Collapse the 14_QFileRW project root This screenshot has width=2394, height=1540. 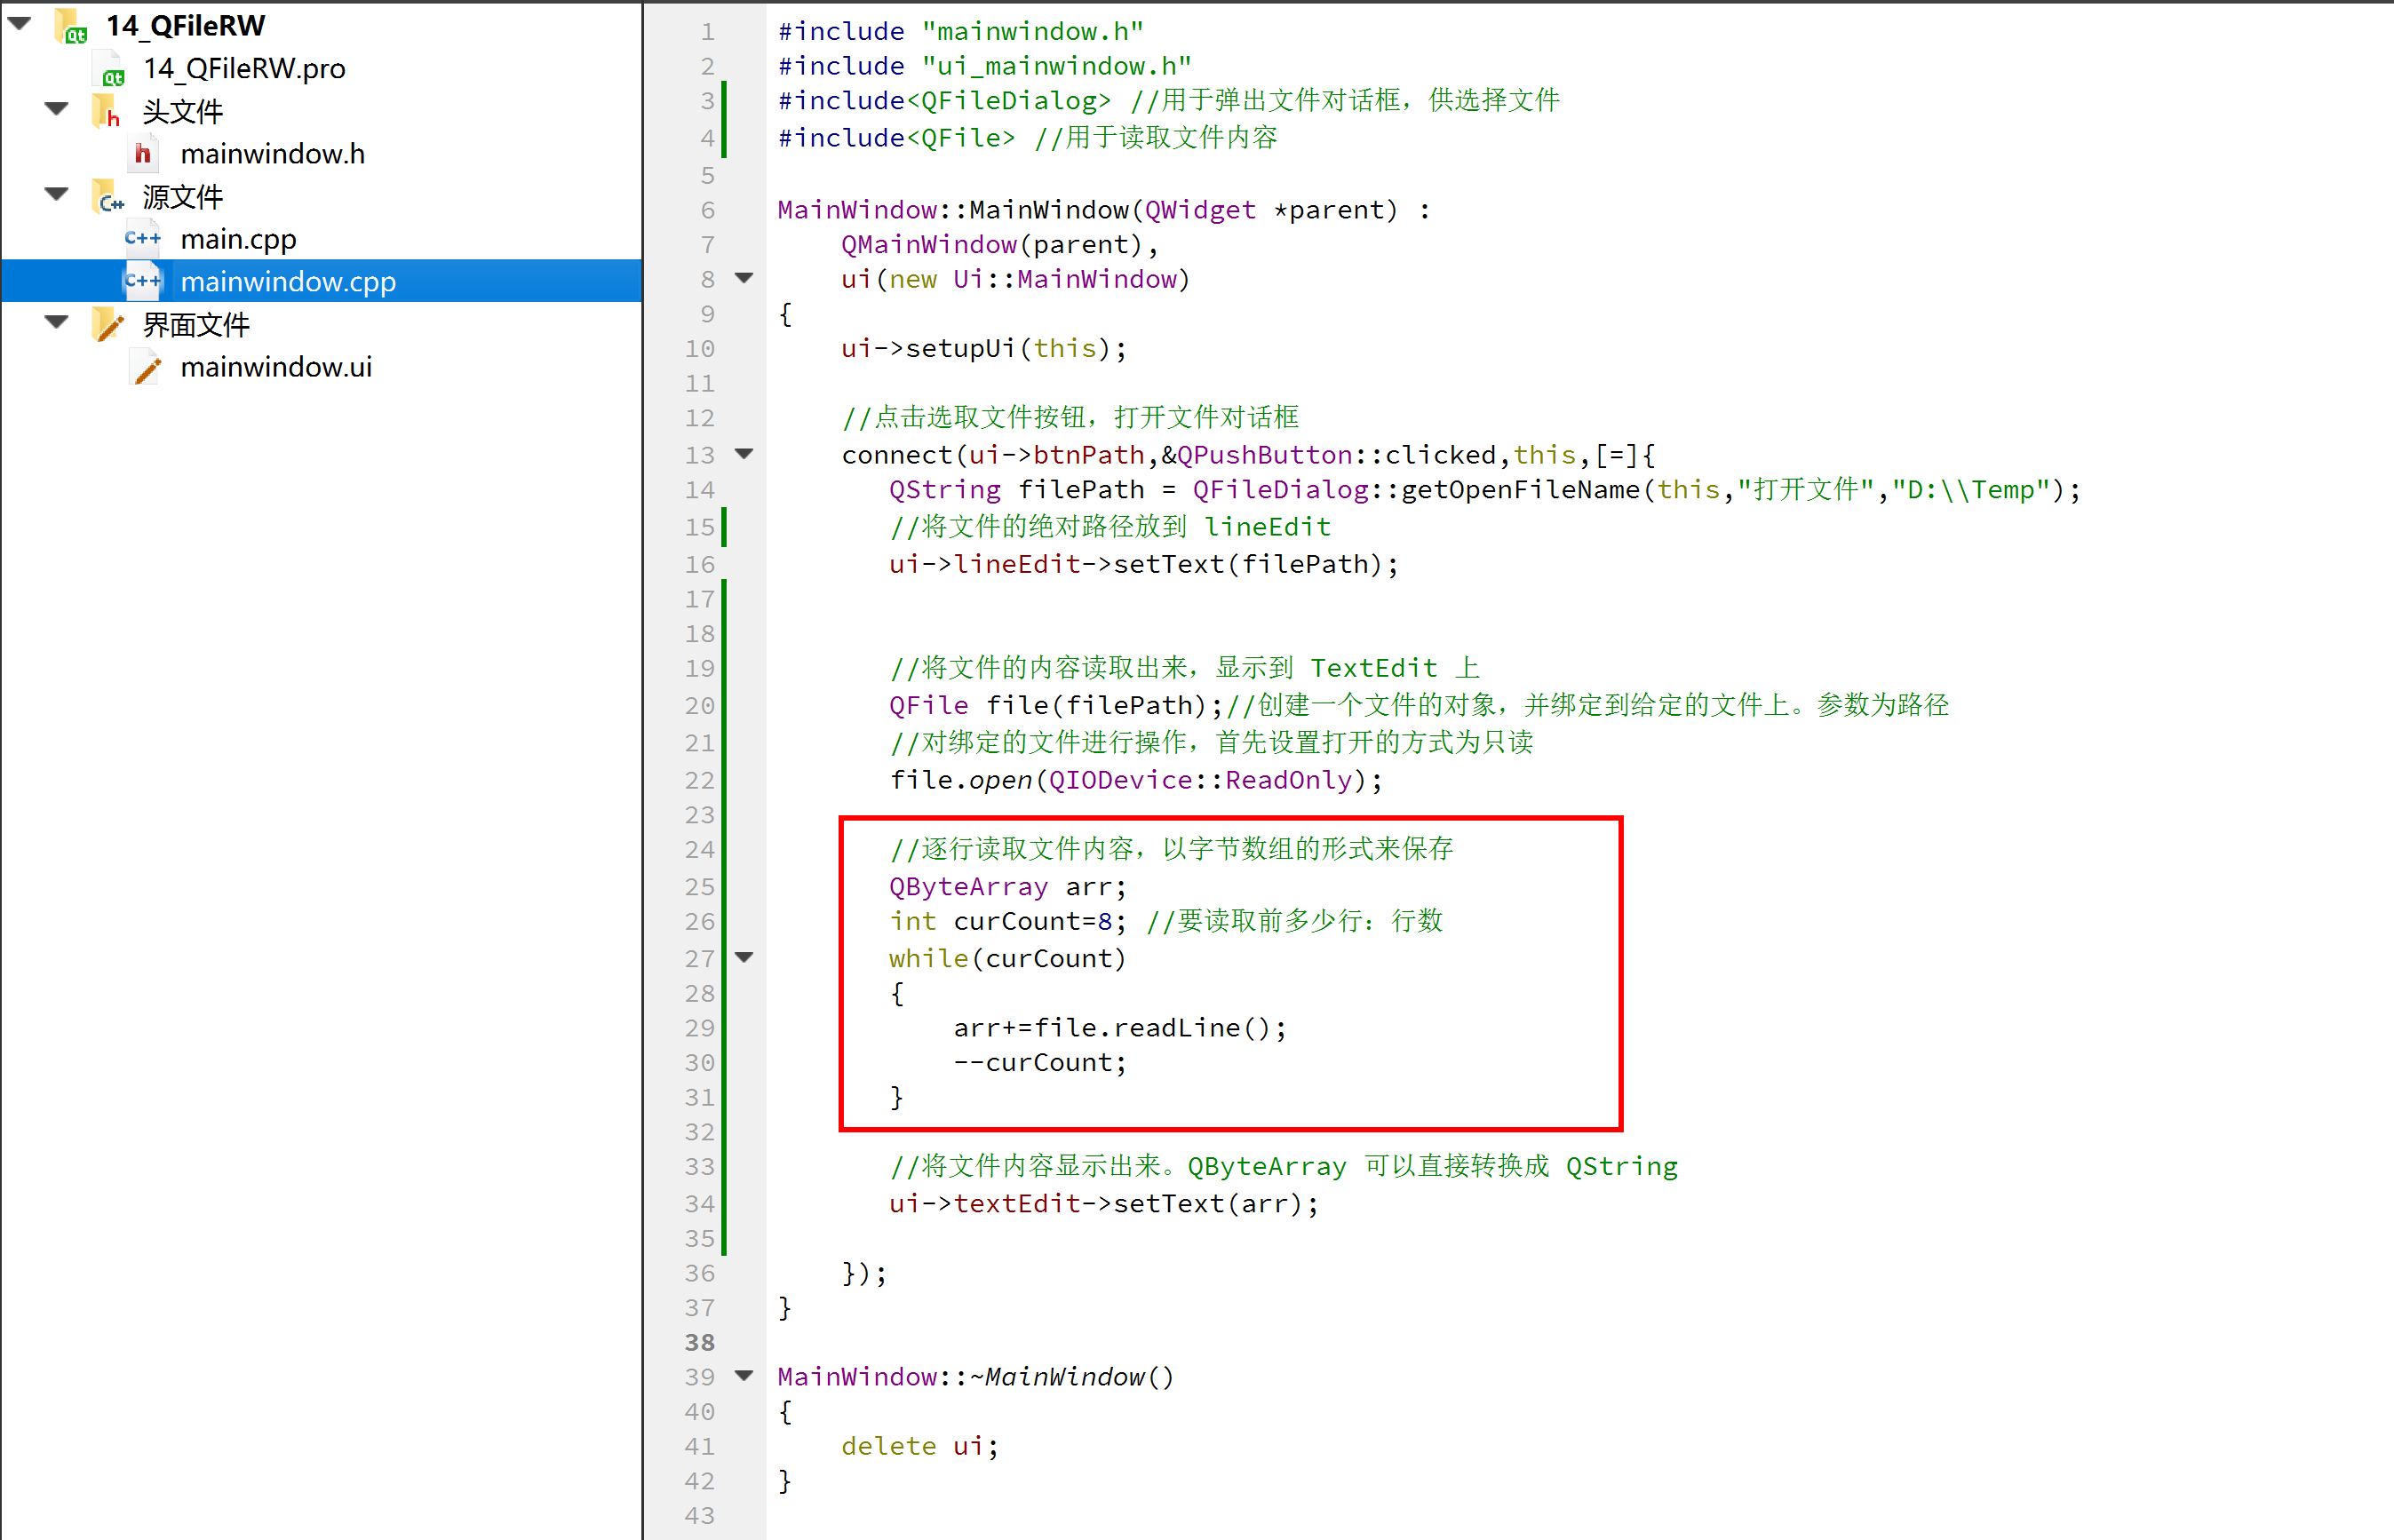point(19,23)
